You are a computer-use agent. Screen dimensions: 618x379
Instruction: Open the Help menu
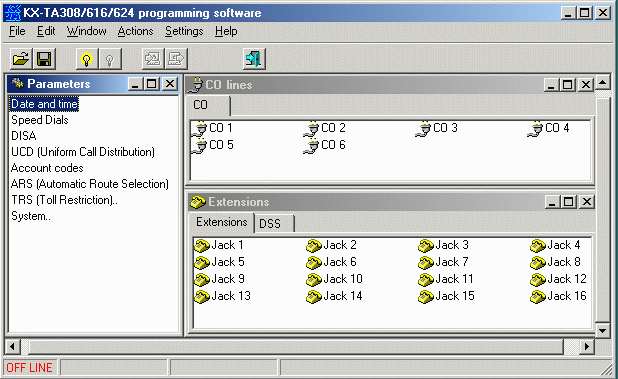pos(226,31)
